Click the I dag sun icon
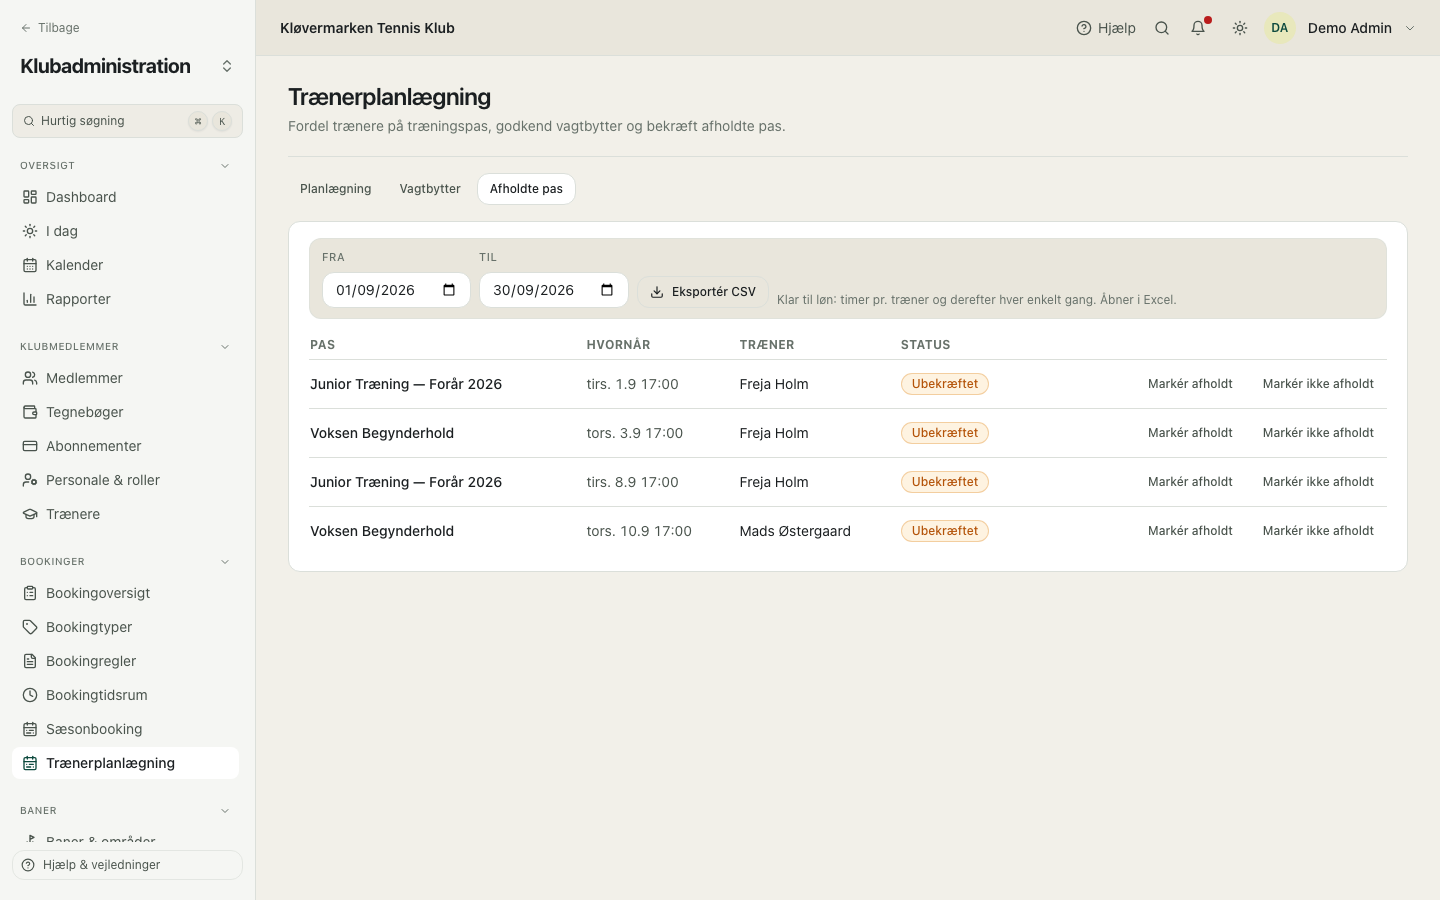 [30, 231]
